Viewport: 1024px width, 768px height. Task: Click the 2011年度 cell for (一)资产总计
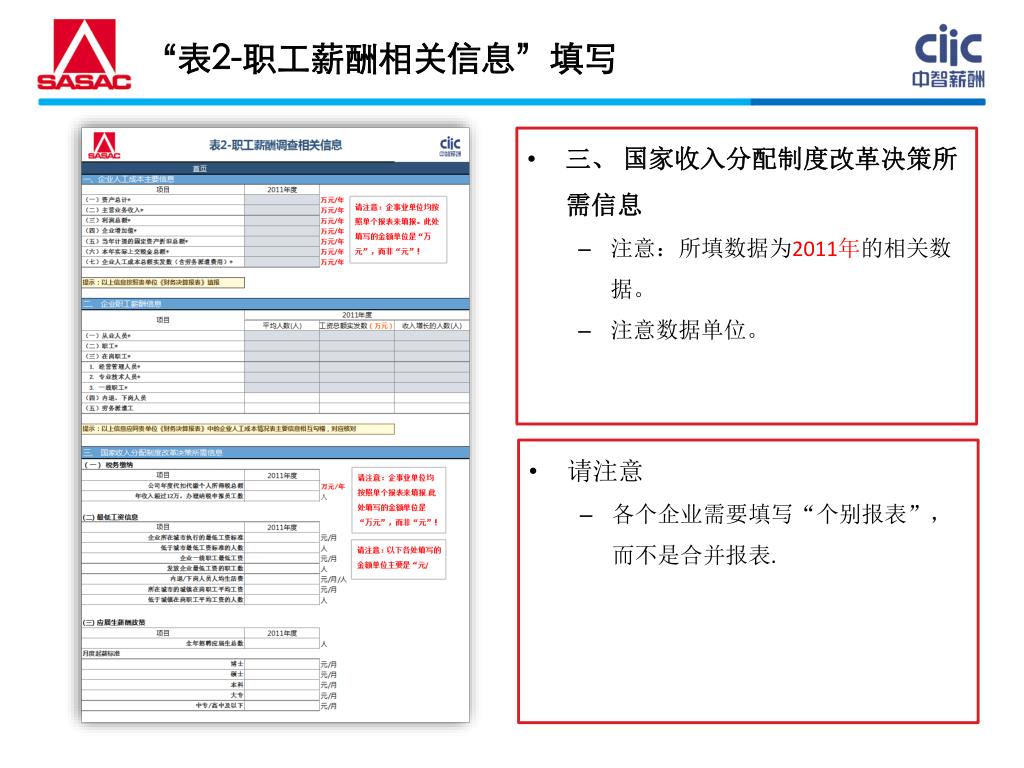click(x=281, y=200)
